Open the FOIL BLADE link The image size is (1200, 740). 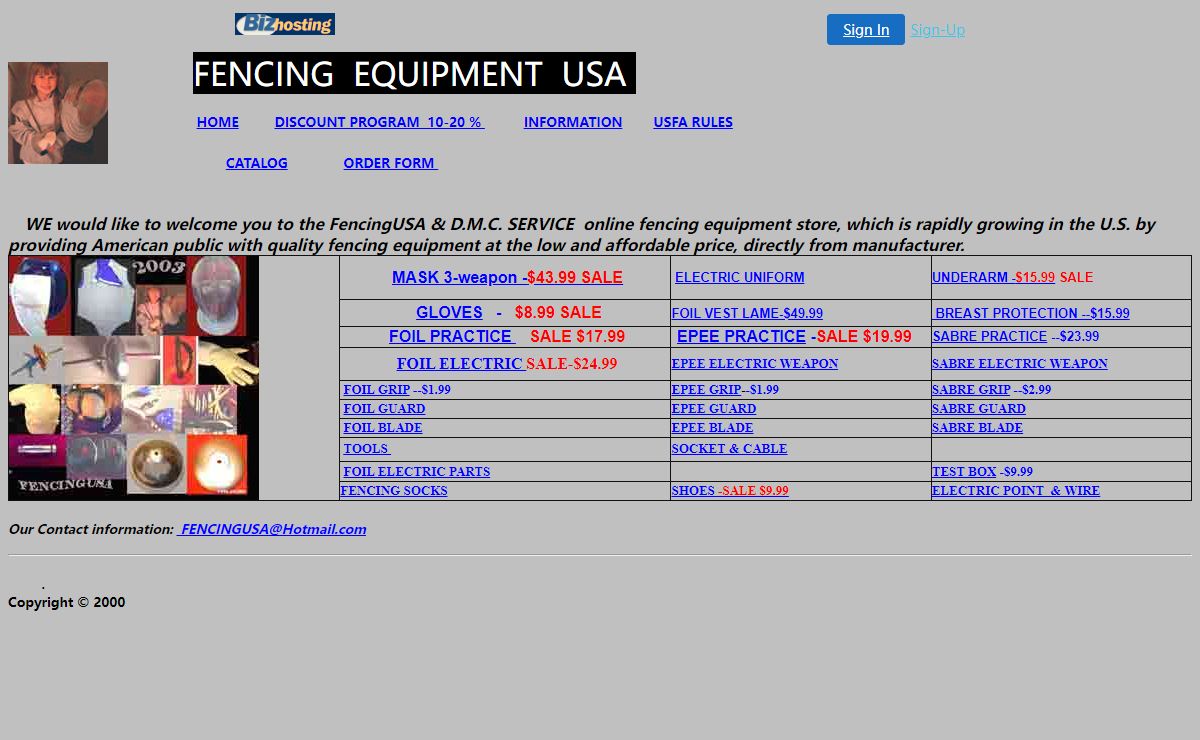pyautogui.click(x=383, y=428)
